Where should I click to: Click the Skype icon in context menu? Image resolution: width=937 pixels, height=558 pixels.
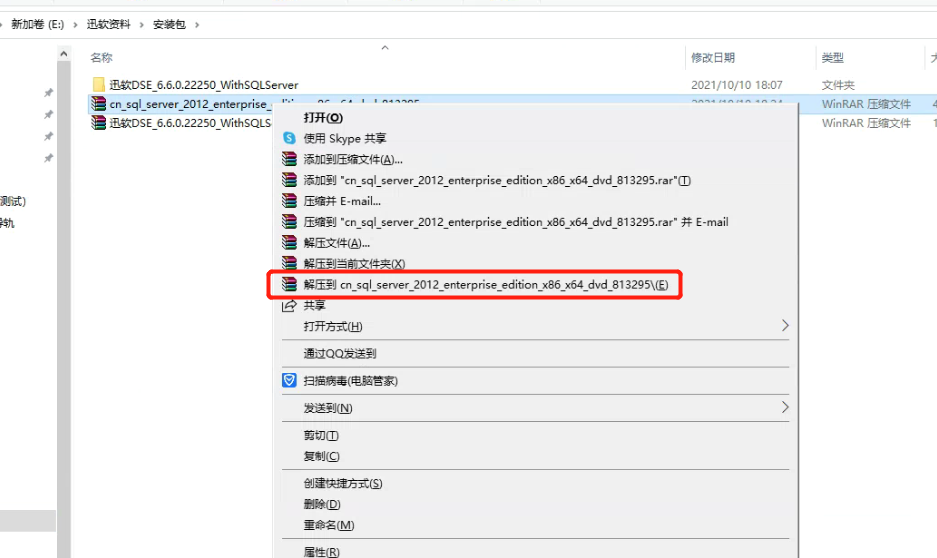point(289,138)
